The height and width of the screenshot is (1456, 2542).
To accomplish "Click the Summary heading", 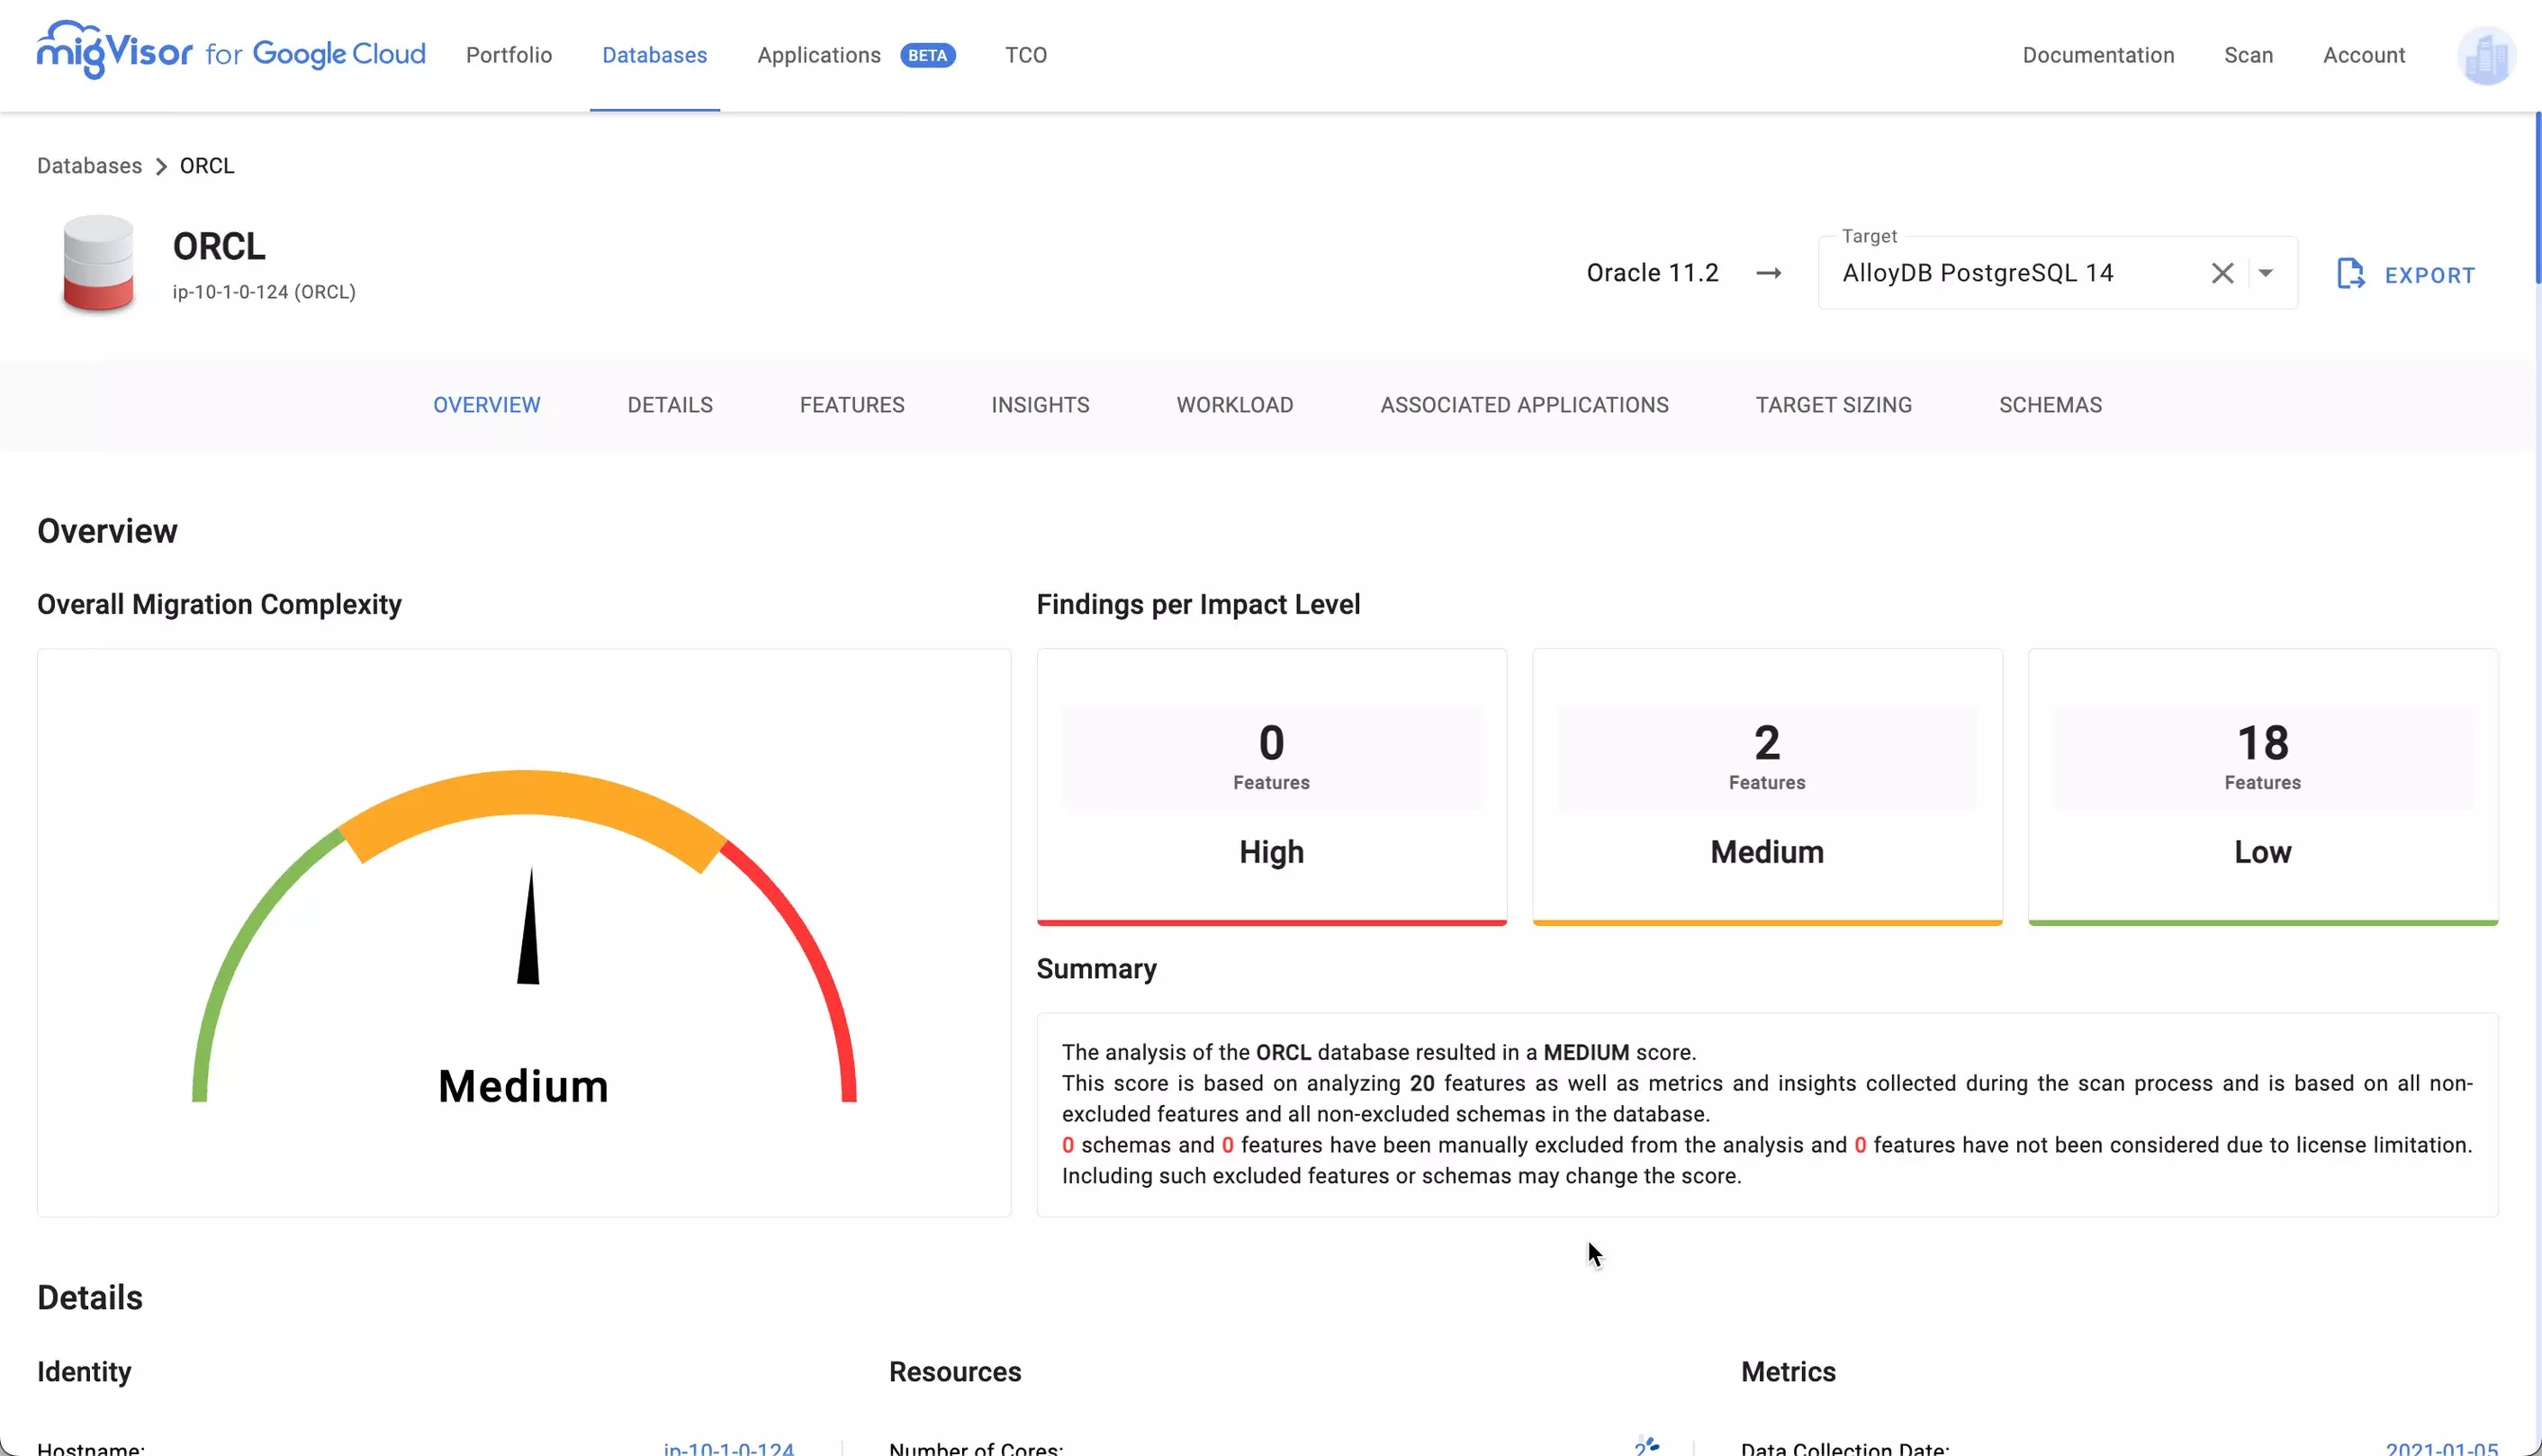I will point(1096,969).
